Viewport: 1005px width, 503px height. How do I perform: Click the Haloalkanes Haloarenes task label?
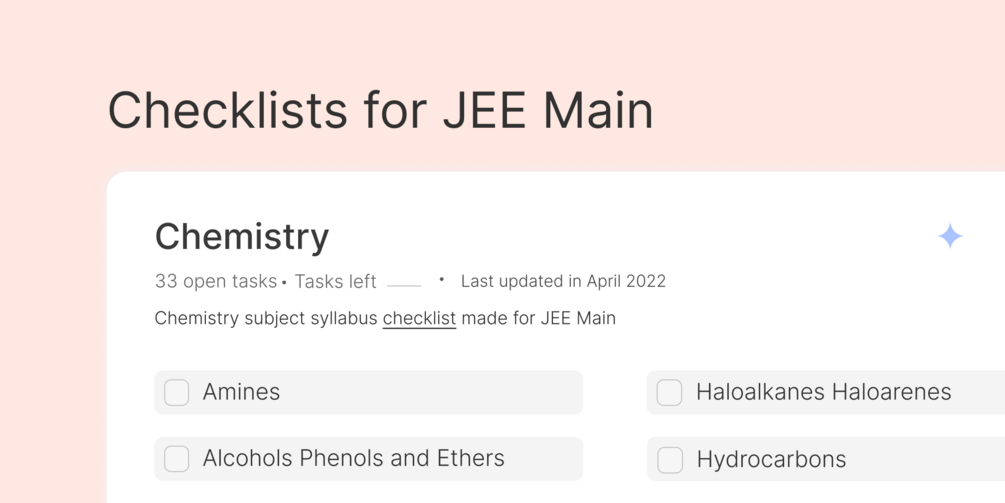[x=823, y=392]
